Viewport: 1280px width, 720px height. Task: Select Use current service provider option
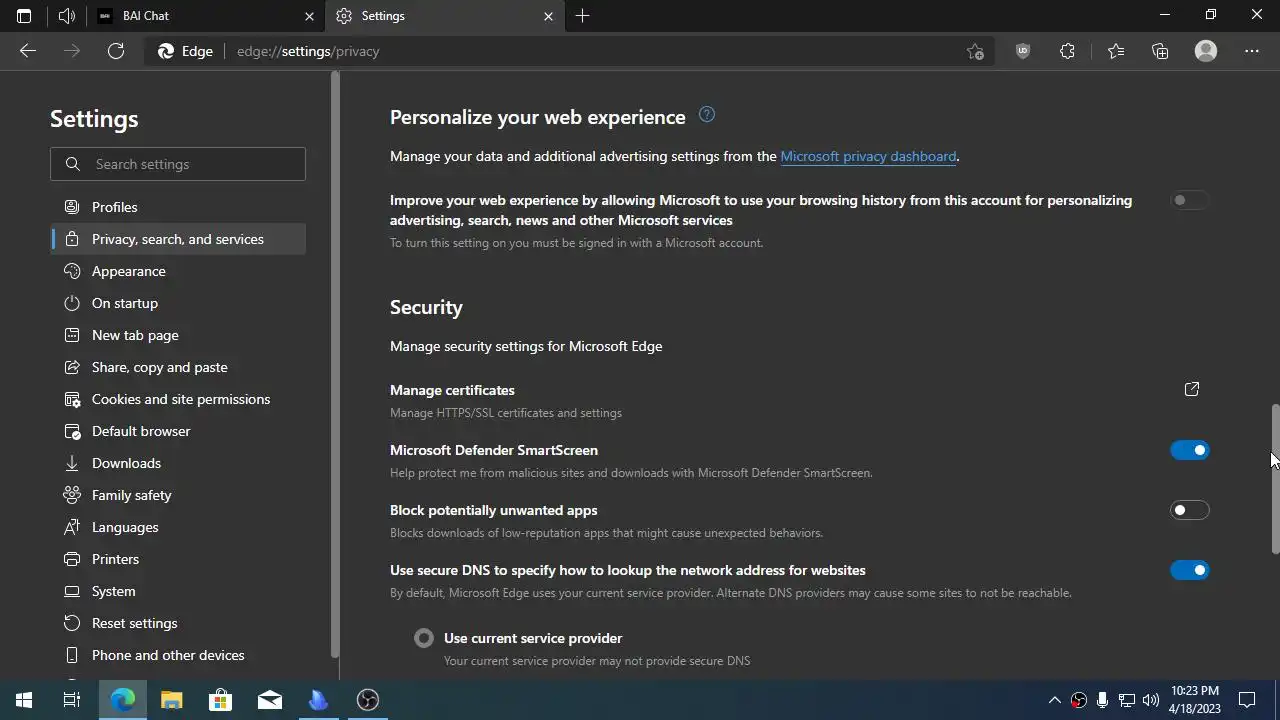tap(424, 638)
